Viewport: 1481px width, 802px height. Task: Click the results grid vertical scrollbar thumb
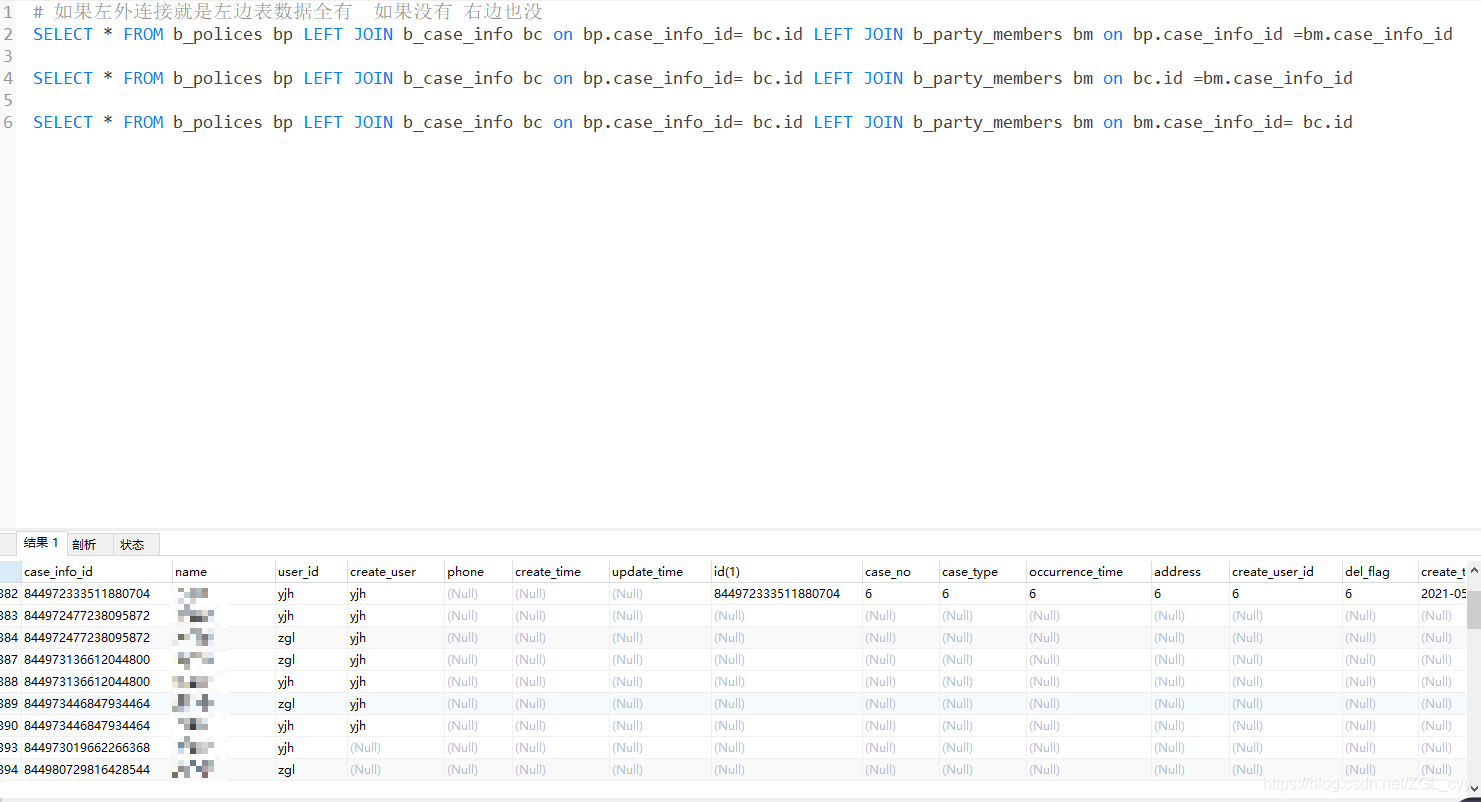pyautogui.click(x=1473, y=609)
